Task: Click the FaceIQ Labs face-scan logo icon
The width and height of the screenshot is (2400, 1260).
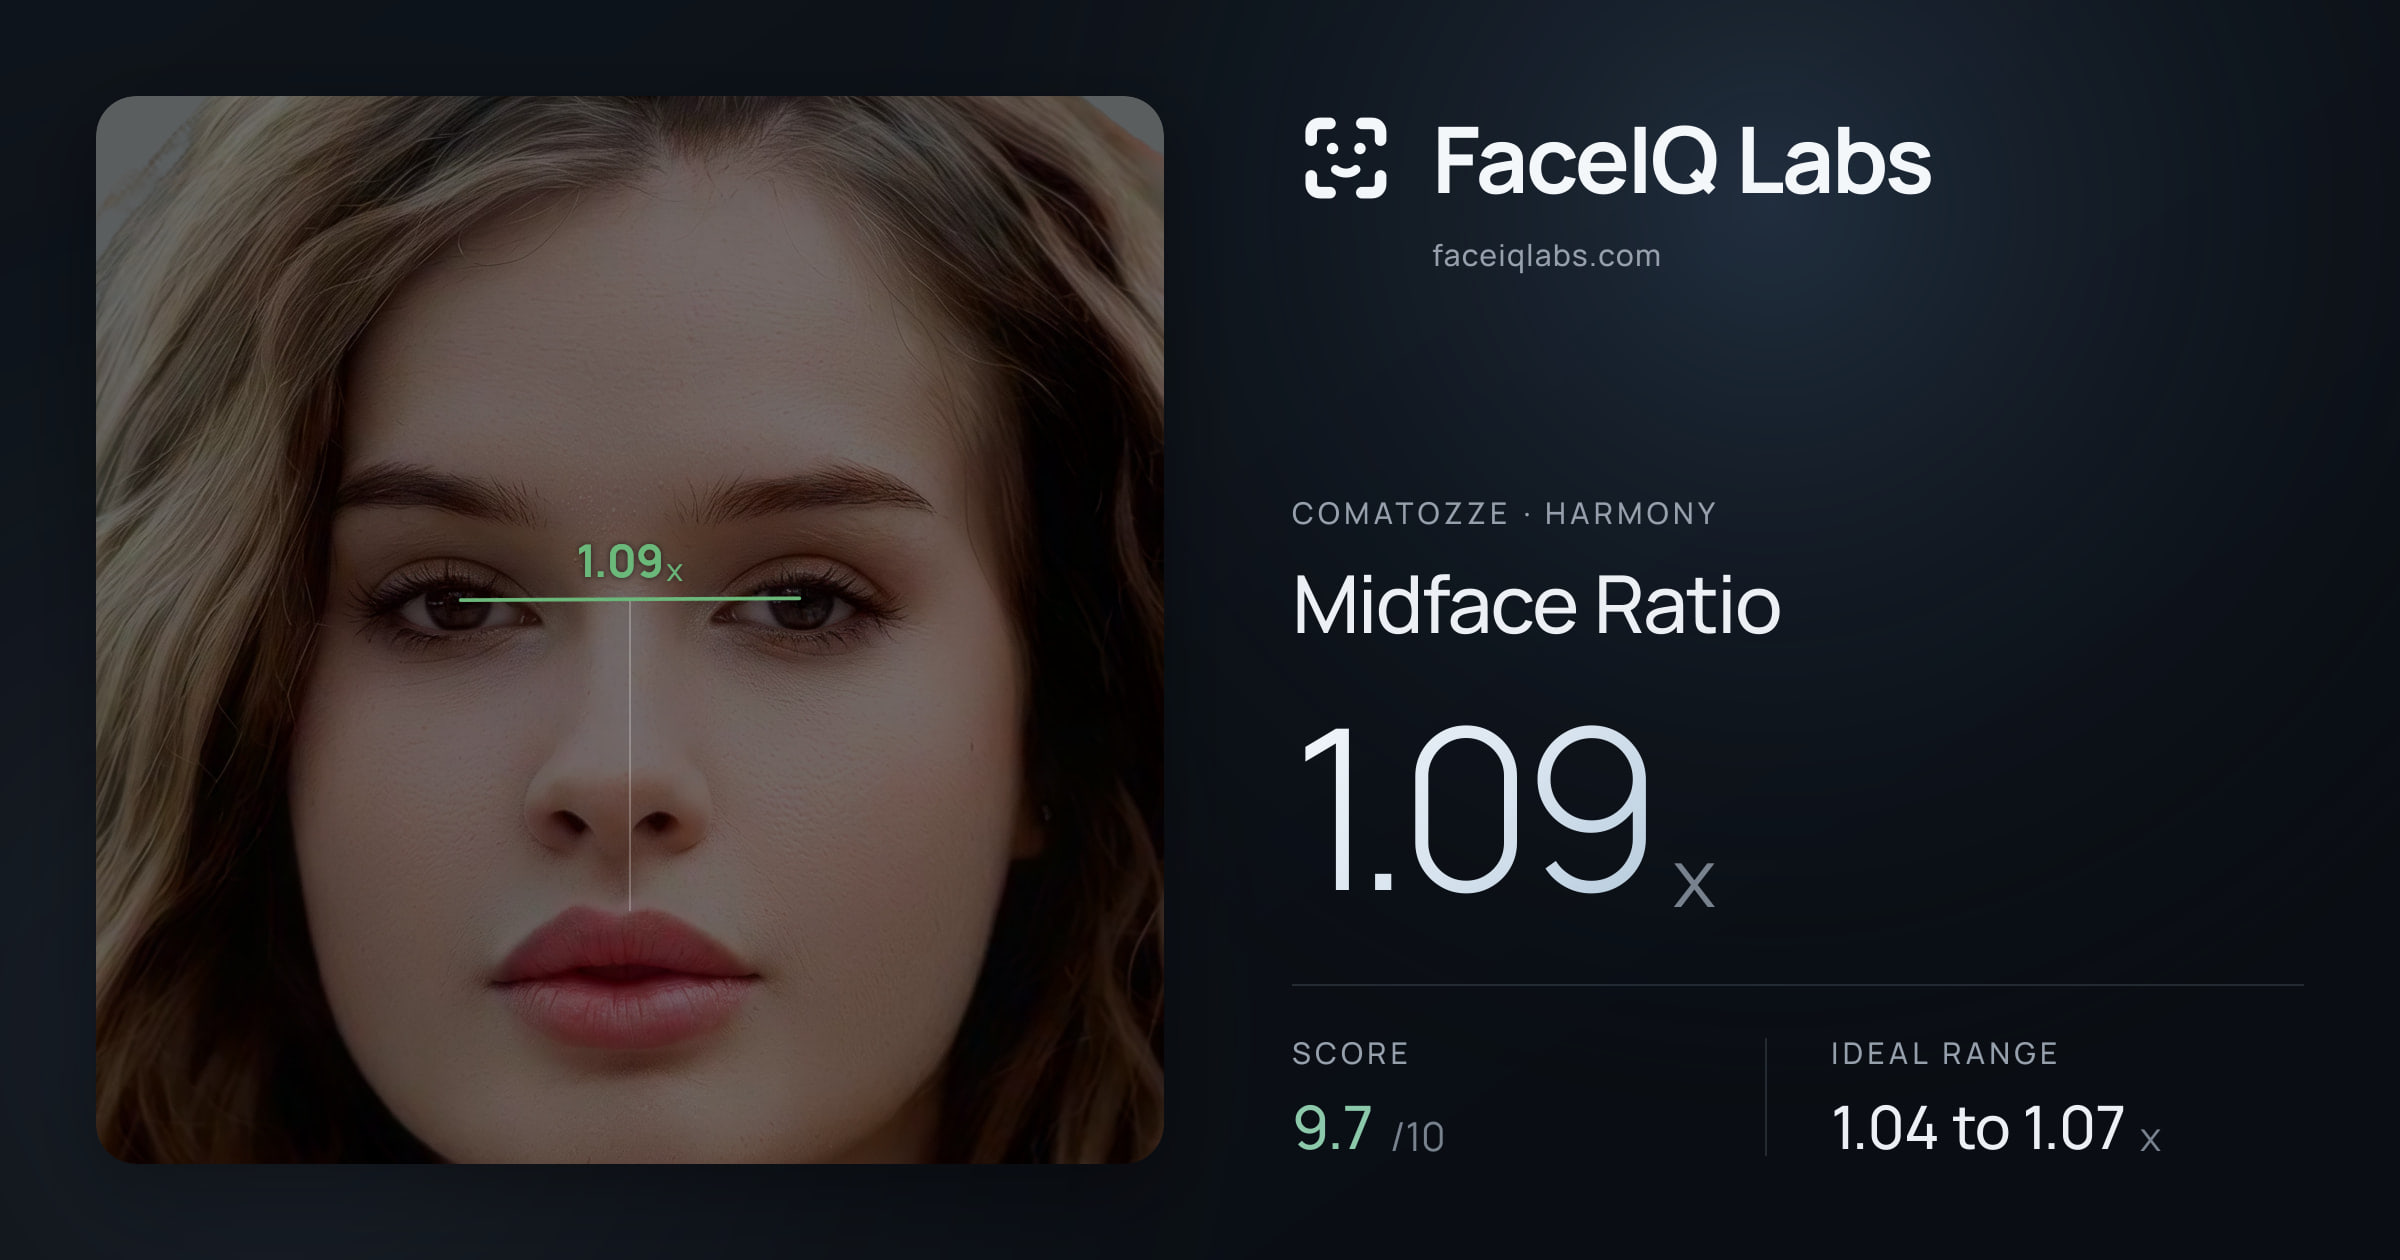Action: (x=1345, y=158)
